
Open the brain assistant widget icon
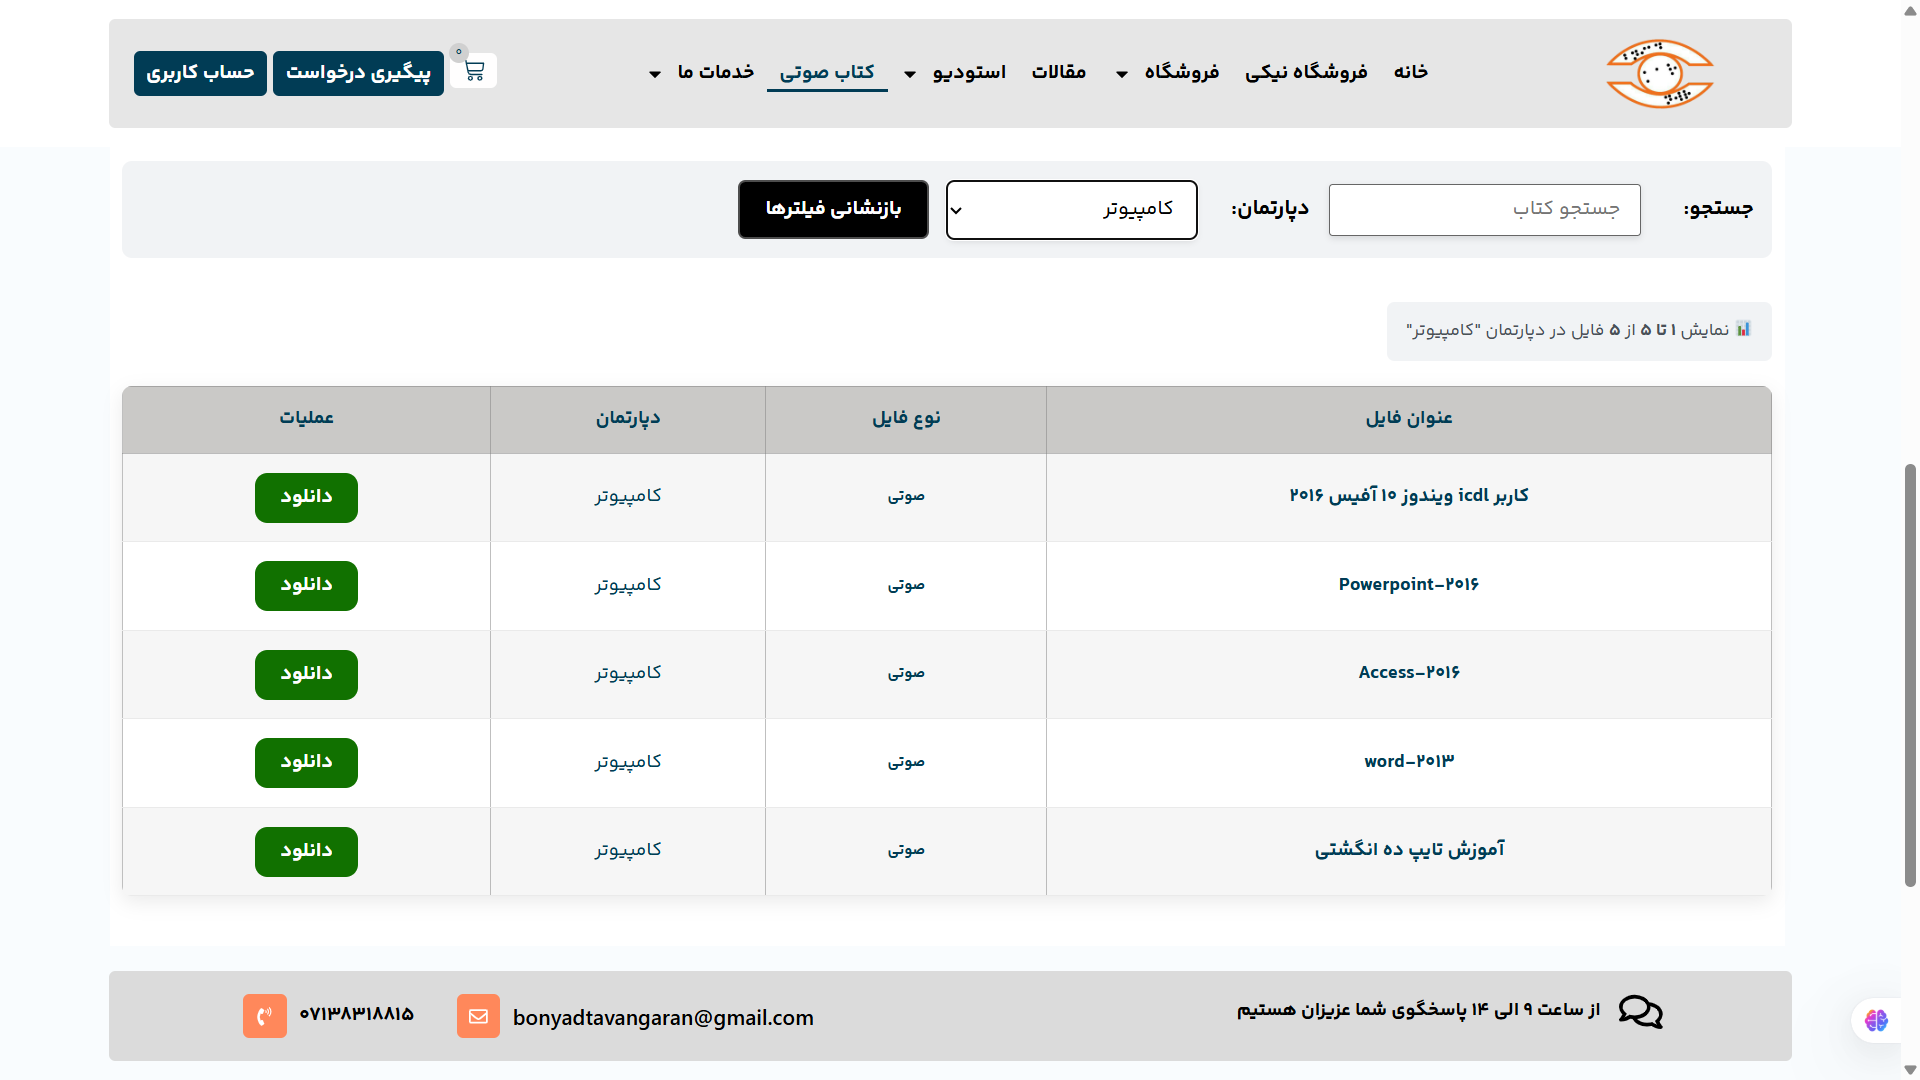(1876, 1020)
